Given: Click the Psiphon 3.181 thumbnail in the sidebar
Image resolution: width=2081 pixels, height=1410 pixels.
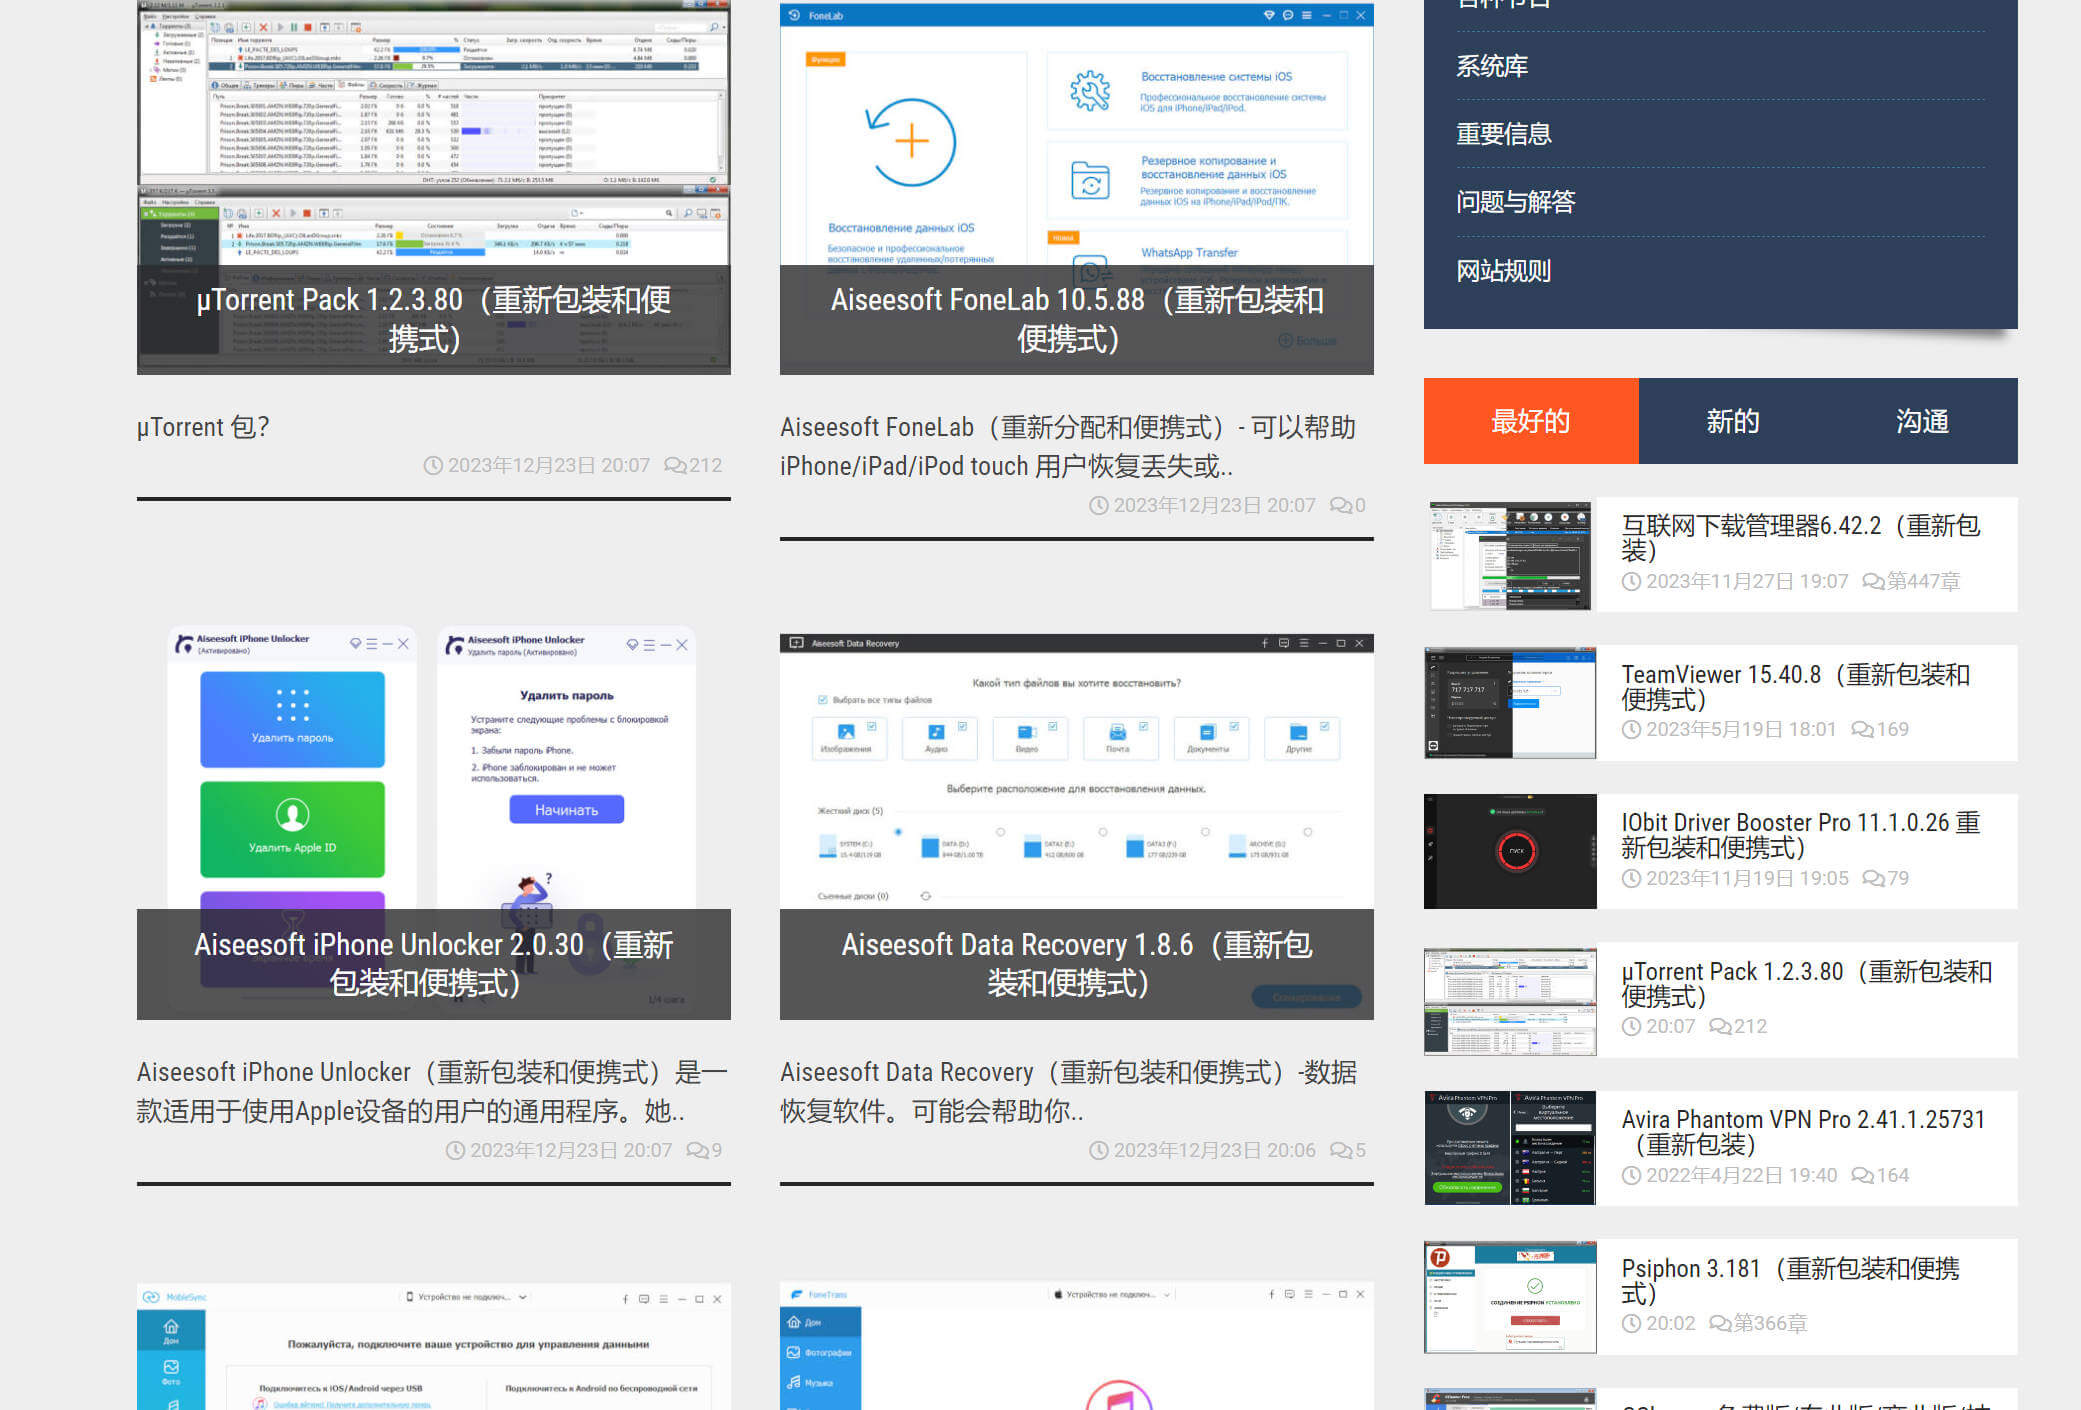Looking at the screenshot, I should coord(1510,1297).
